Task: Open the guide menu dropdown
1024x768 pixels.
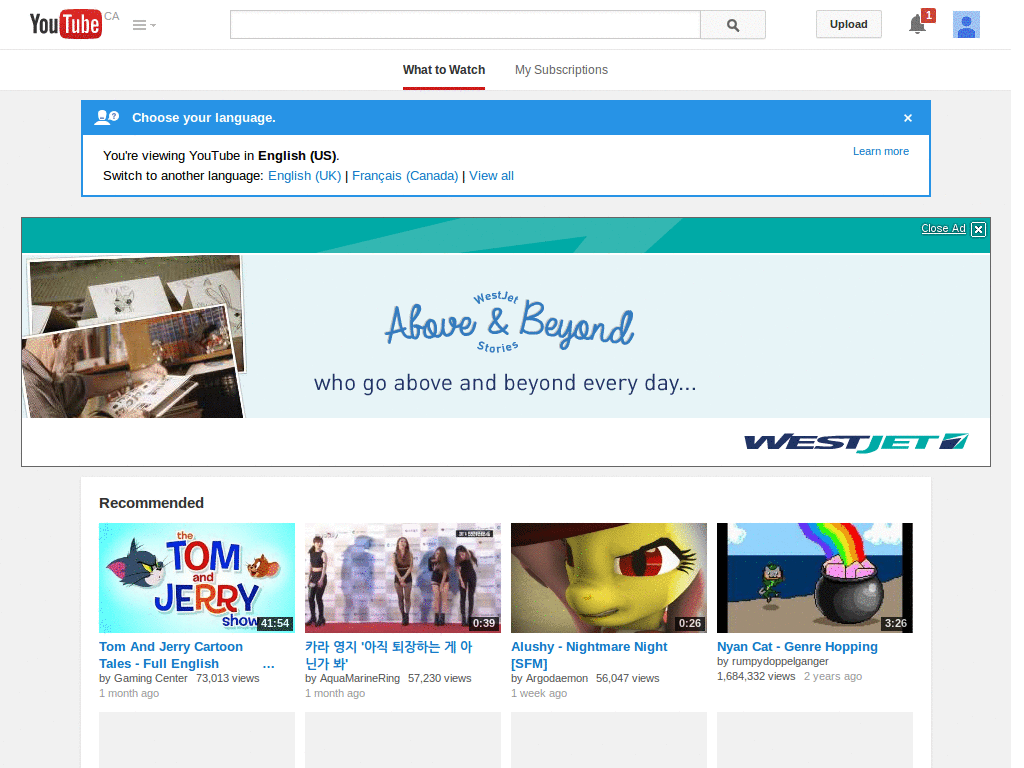Action: click(144, 25)
